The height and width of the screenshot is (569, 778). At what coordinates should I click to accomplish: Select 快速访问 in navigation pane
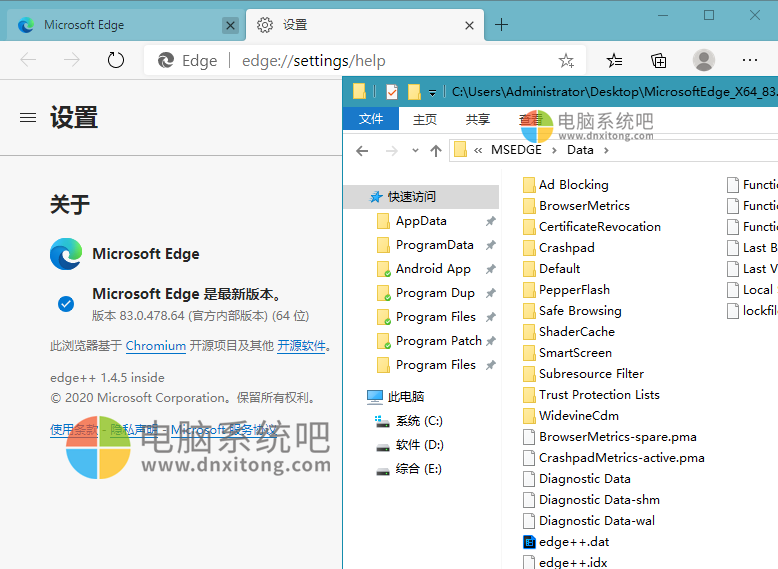[x=422, y=197]
